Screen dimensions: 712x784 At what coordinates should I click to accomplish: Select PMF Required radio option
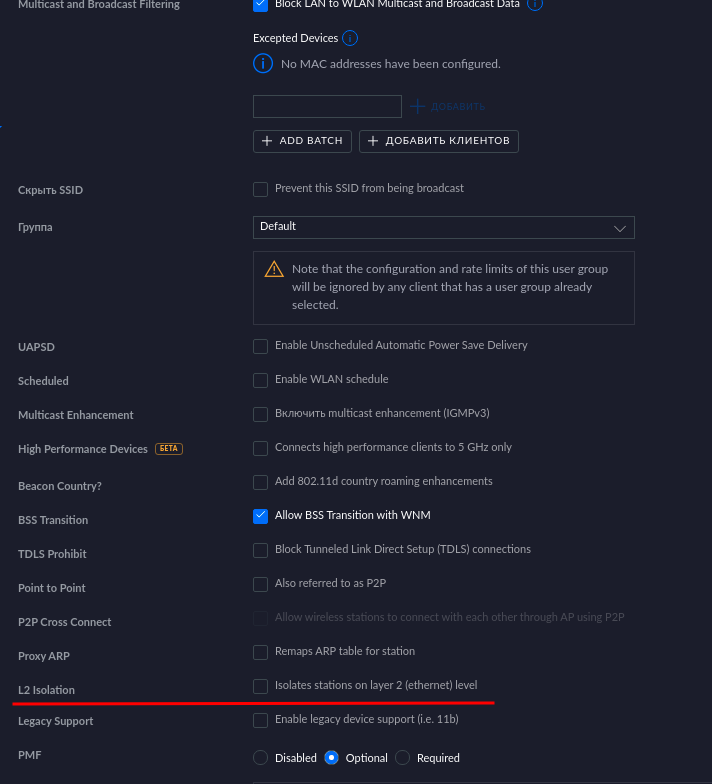tap(402, 758)
